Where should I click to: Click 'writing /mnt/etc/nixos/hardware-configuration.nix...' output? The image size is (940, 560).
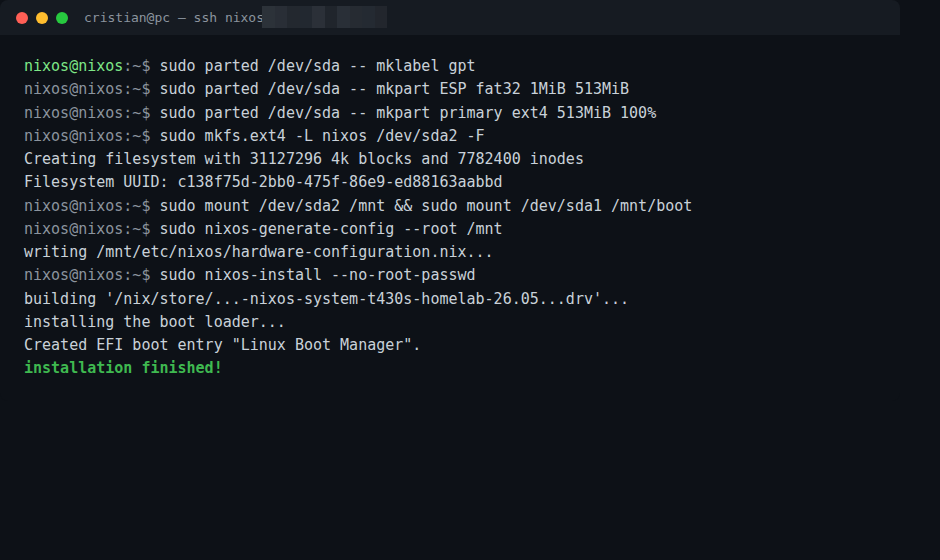(258, 252)
